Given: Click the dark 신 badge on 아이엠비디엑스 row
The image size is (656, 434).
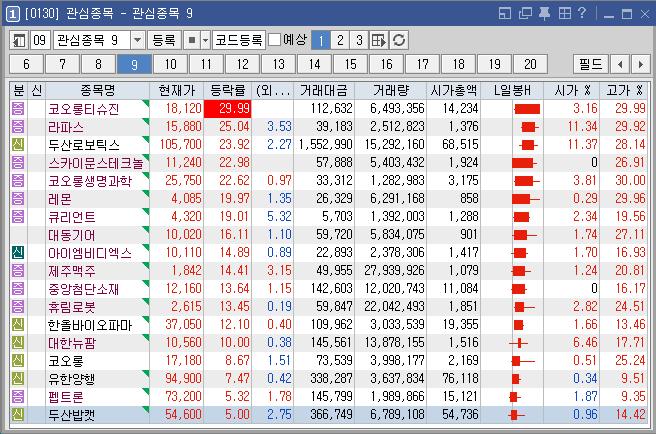Looking at the screenshot, I should click(18, 252).
